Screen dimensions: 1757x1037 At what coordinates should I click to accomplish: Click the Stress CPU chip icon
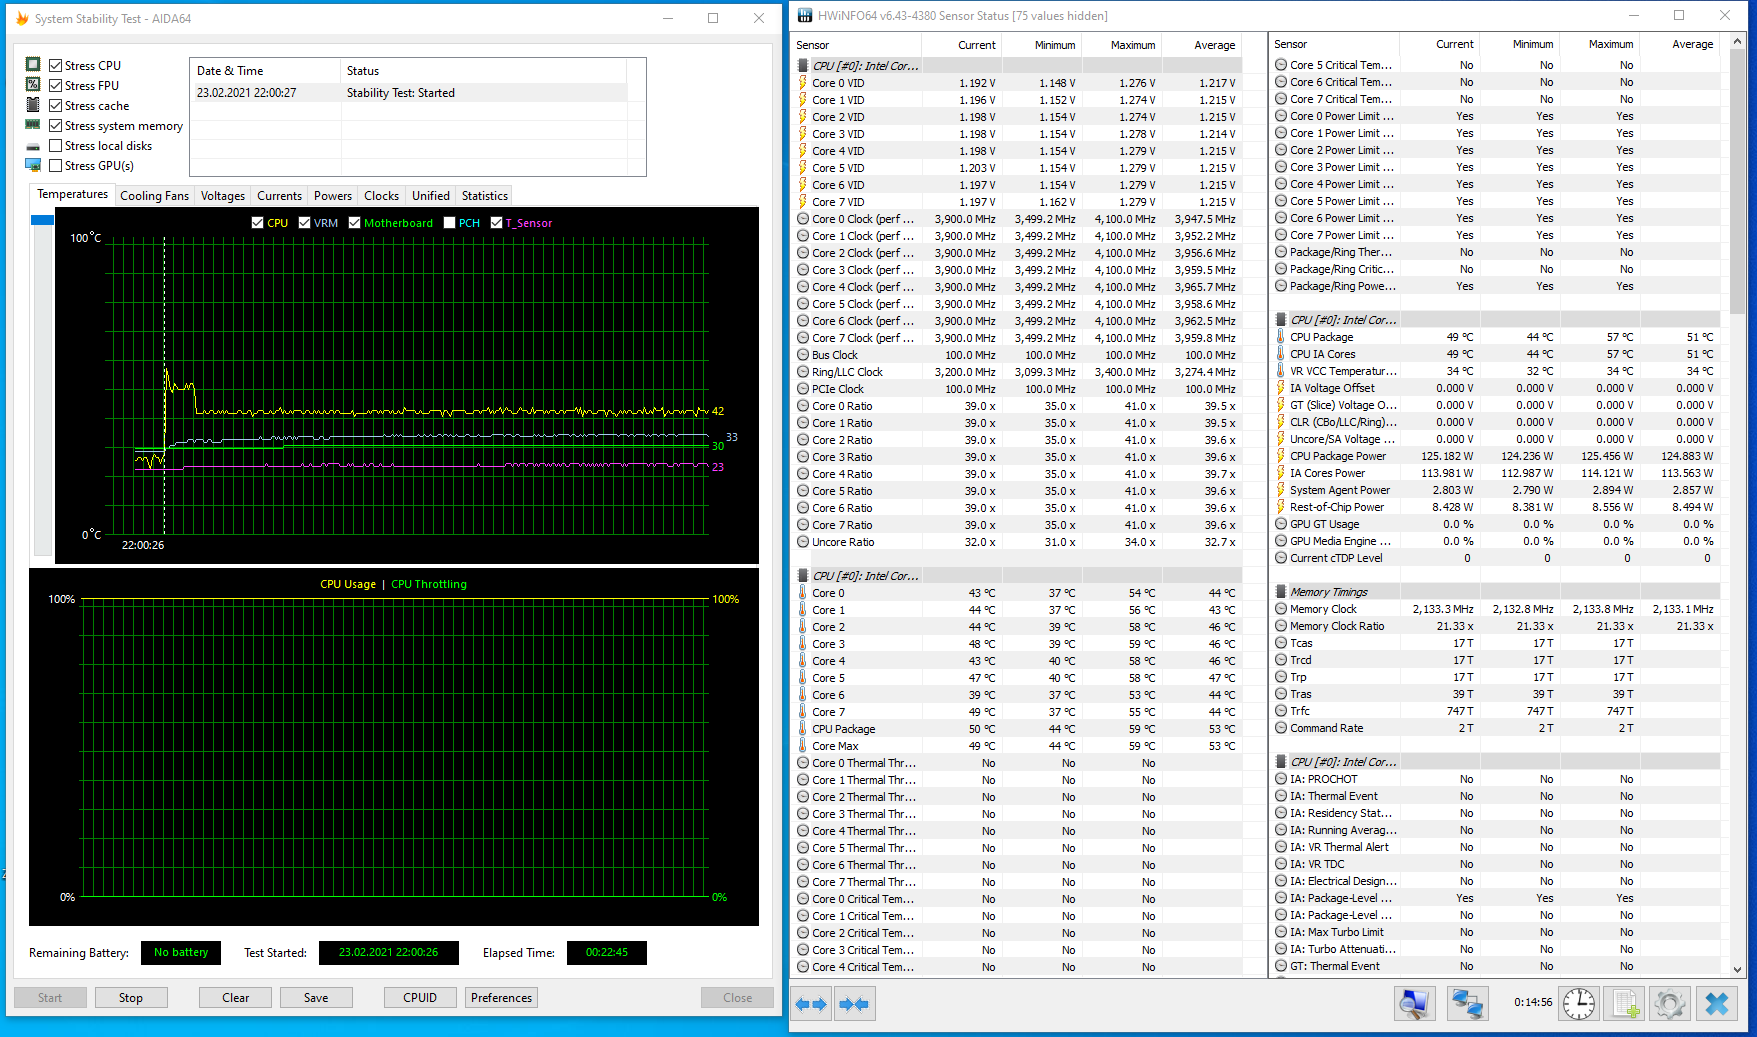coord(33,65)
